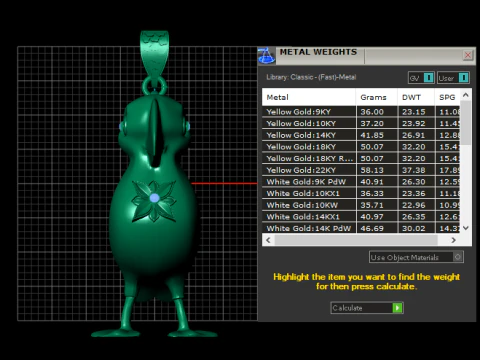Click the 40.91 grams value

(372, 182)
